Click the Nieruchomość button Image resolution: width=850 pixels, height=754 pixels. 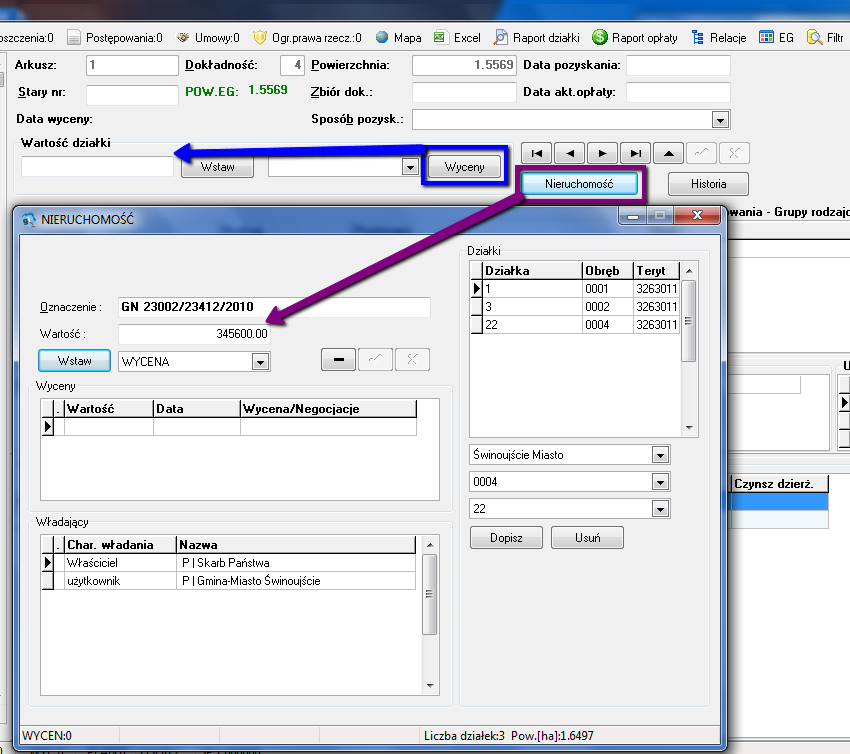click(x=579, y=184)
